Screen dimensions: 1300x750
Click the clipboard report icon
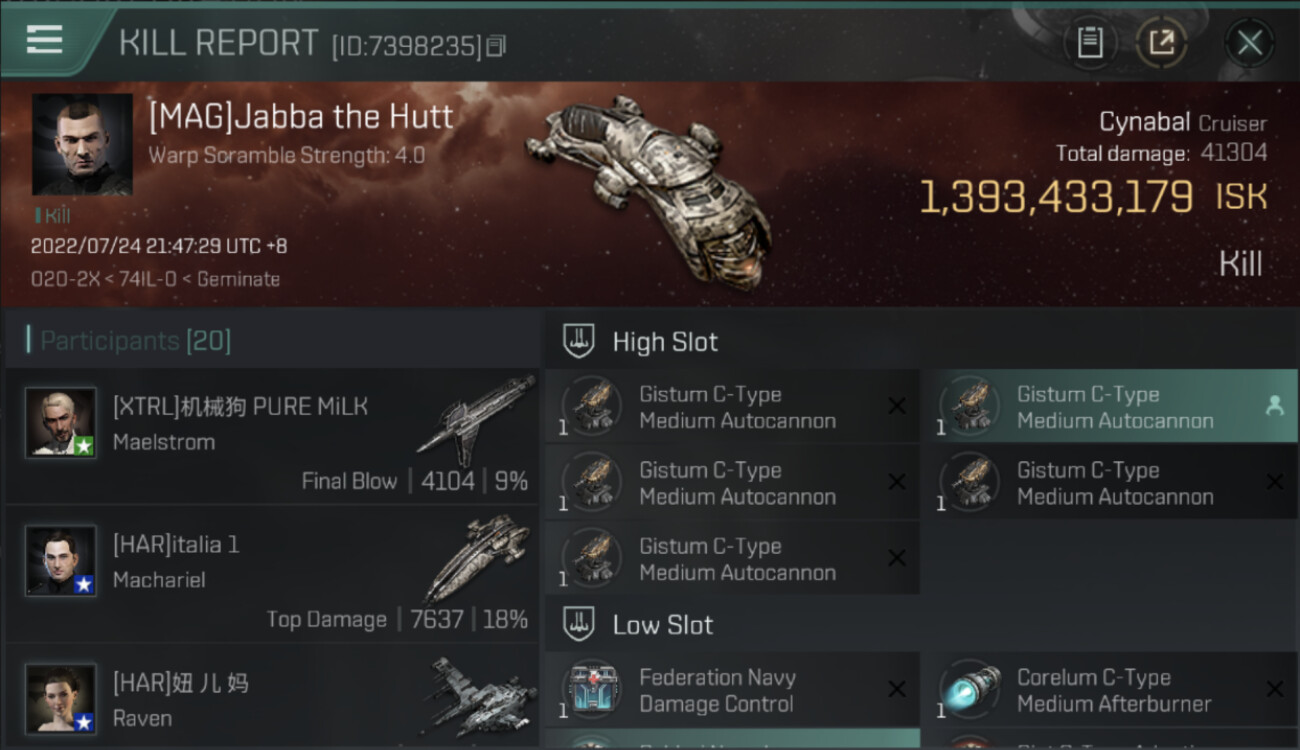click(1090, 43)
